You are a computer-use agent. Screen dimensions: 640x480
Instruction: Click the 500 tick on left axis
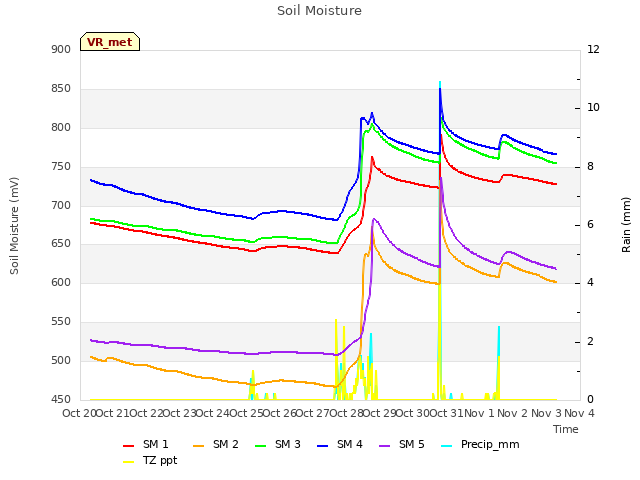(x=61, y=360)
